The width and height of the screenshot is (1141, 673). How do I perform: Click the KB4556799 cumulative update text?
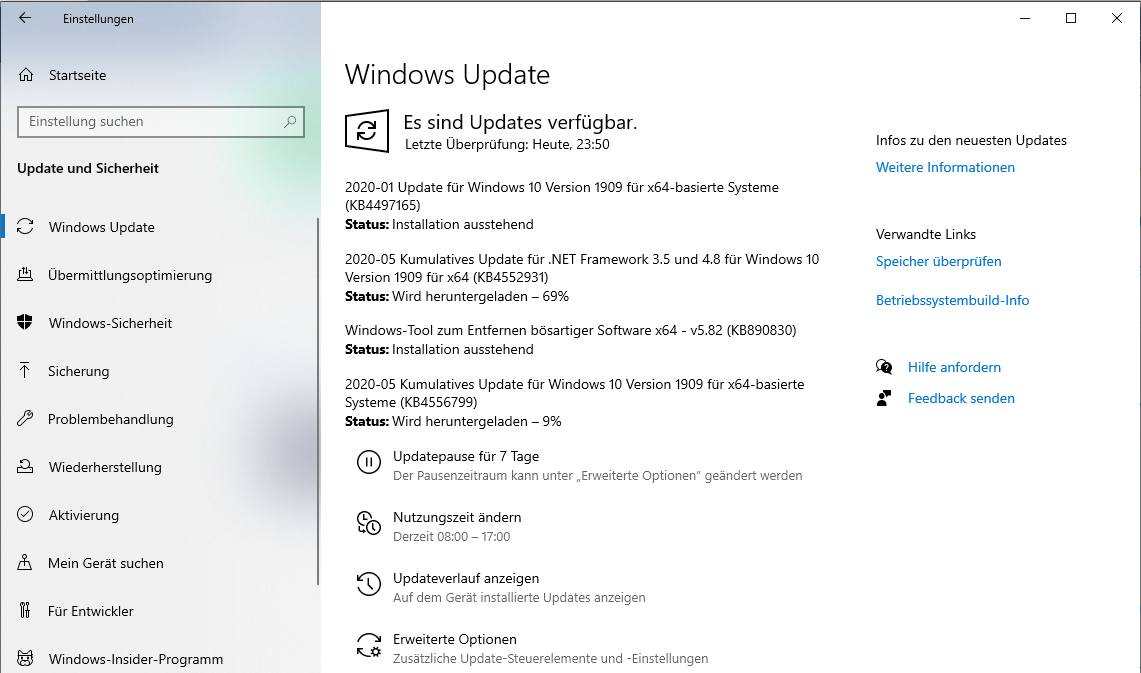[x=575, y=393]
